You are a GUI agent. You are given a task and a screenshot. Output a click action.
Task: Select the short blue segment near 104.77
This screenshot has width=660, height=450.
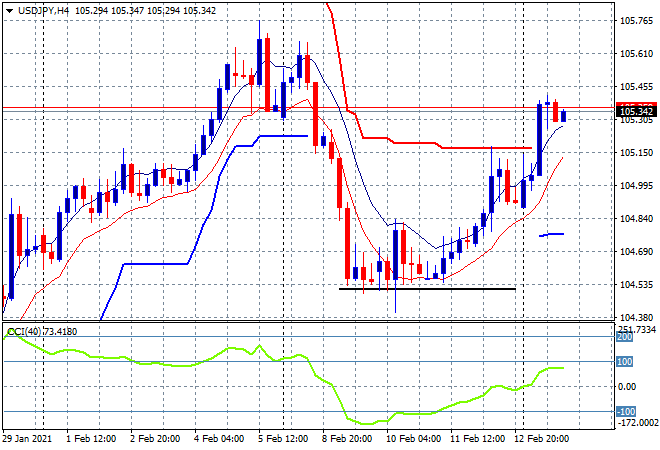[x=551, y=234]
